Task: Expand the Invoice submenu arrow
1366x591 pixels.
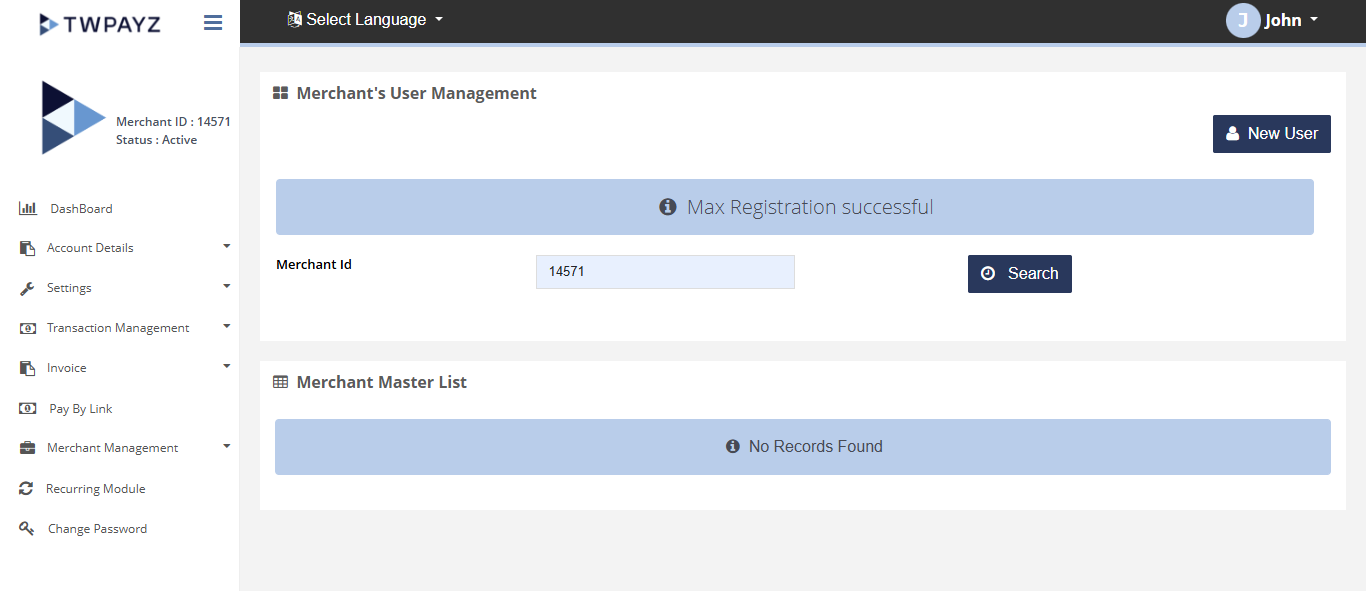Action: (x=227, y=366)
